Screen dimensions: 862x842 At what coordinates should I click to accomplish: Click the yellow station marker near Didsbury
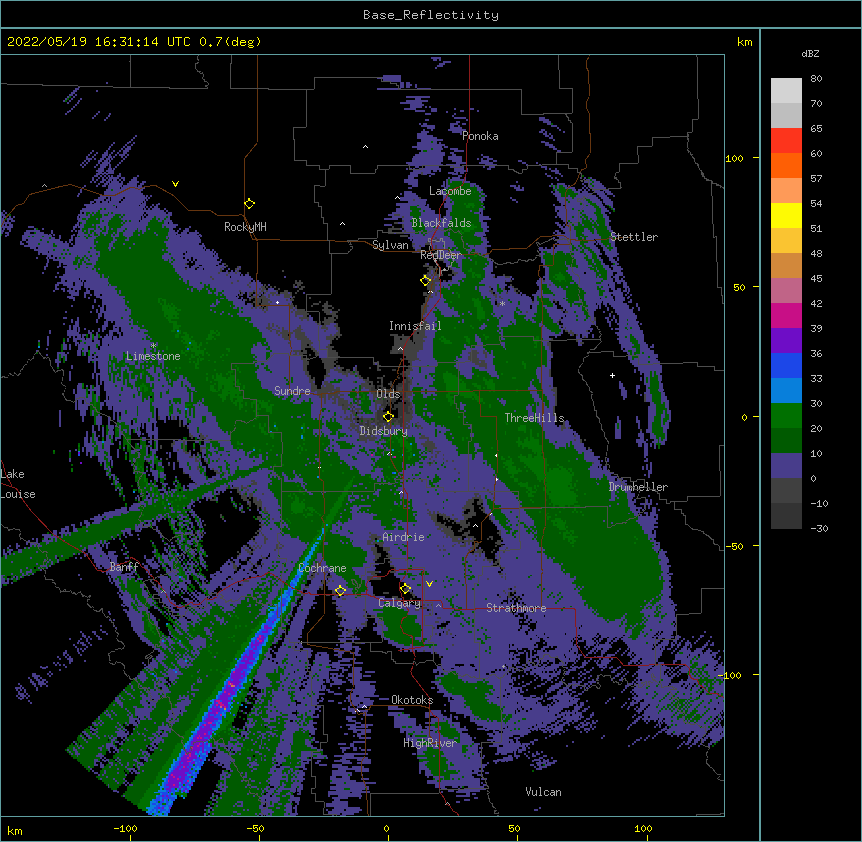388,416
